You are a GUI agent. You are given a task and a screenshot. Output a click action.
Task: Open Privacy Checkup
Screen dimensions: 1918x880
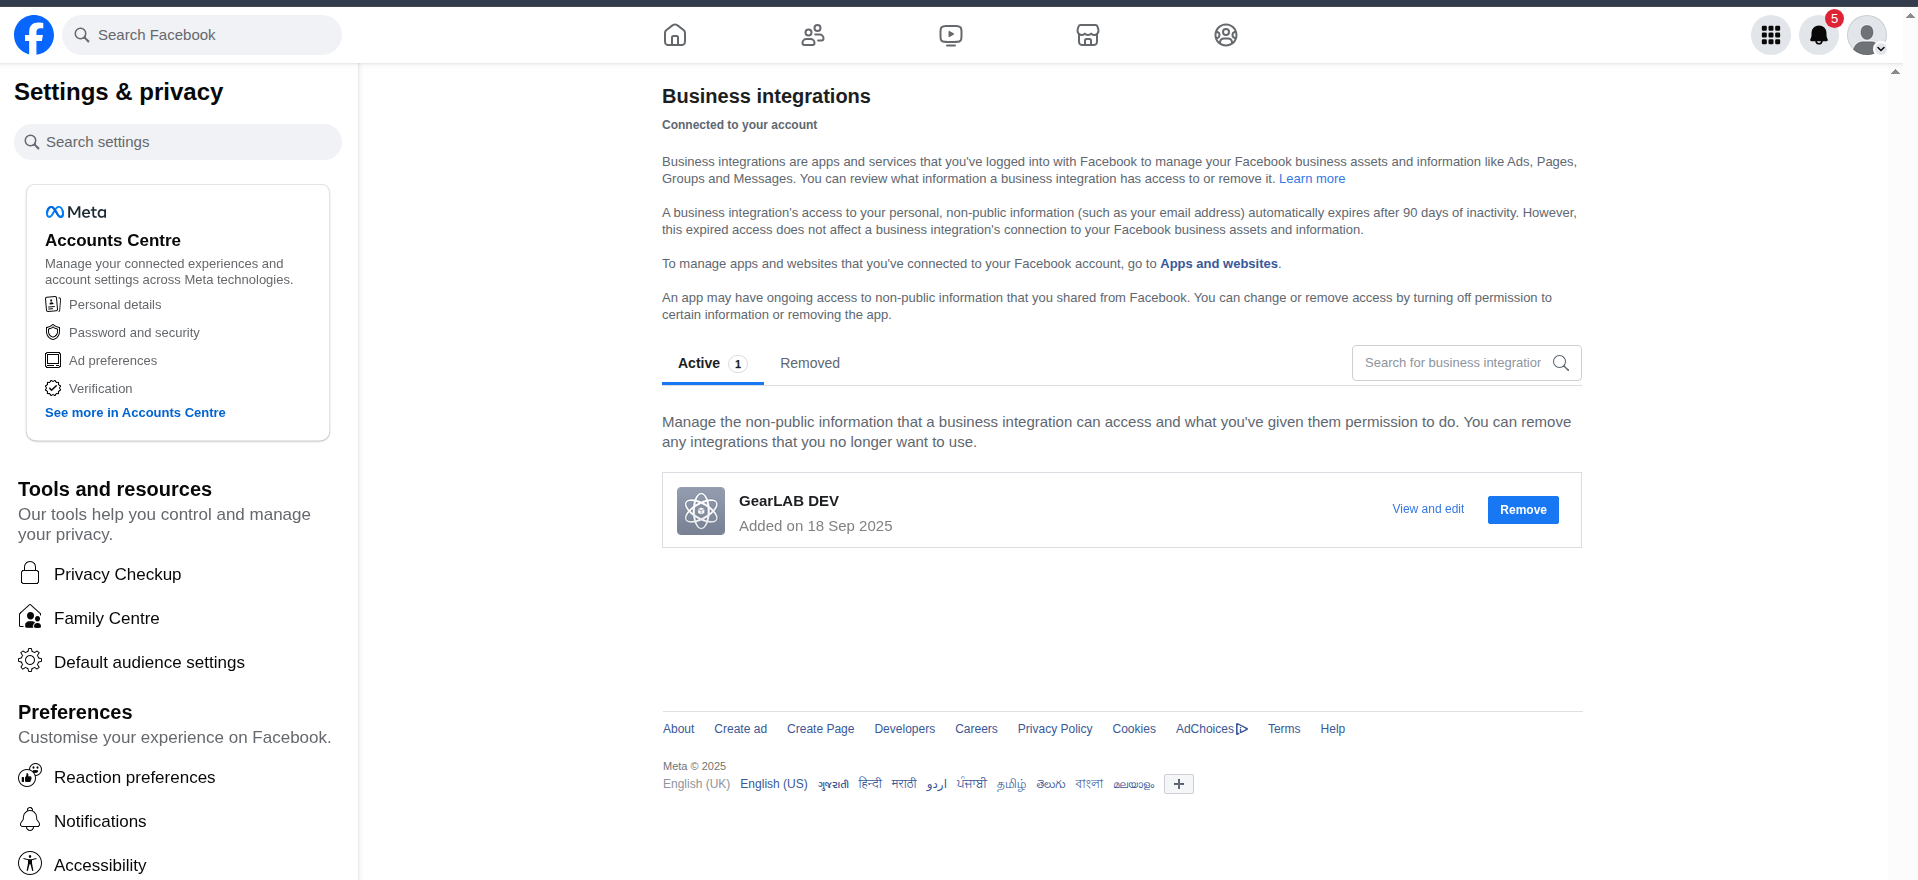coord(117,574)
